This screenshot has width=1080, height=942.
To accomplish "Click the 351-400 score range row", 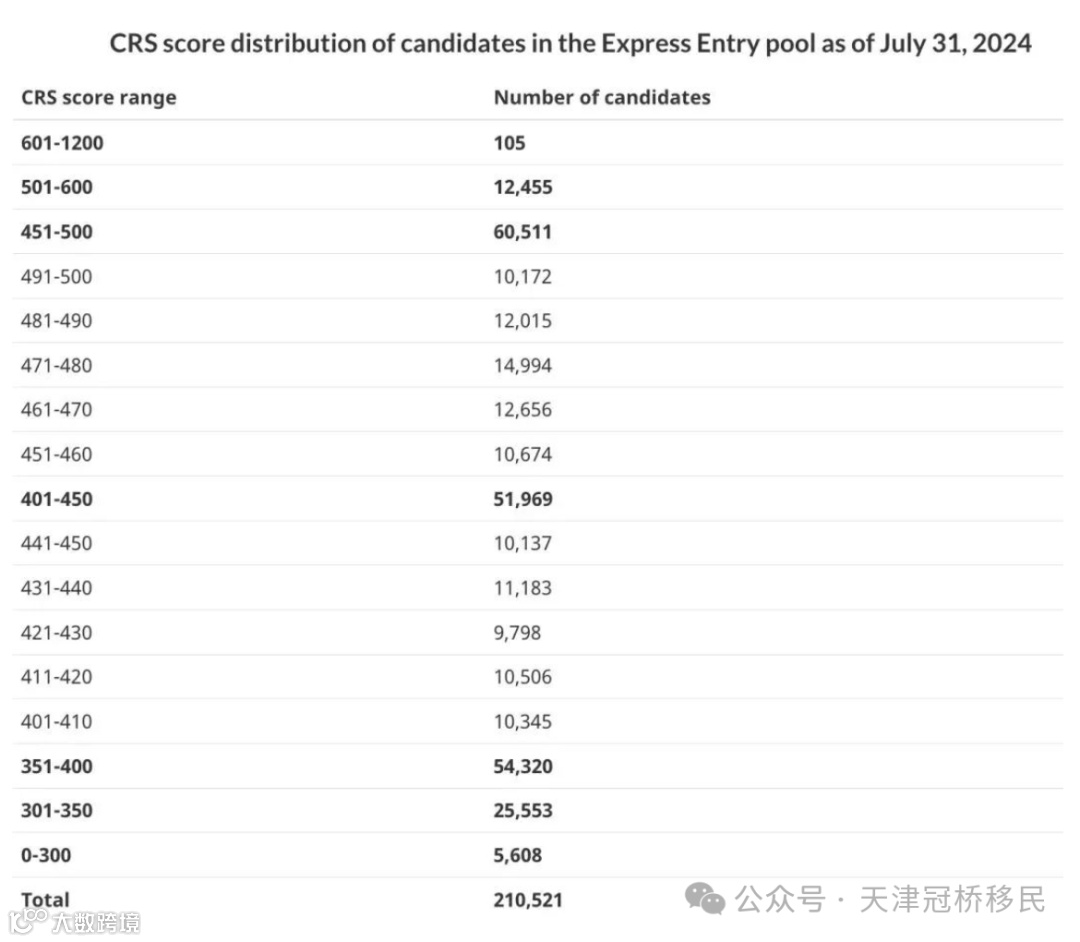I will (57, 766).
